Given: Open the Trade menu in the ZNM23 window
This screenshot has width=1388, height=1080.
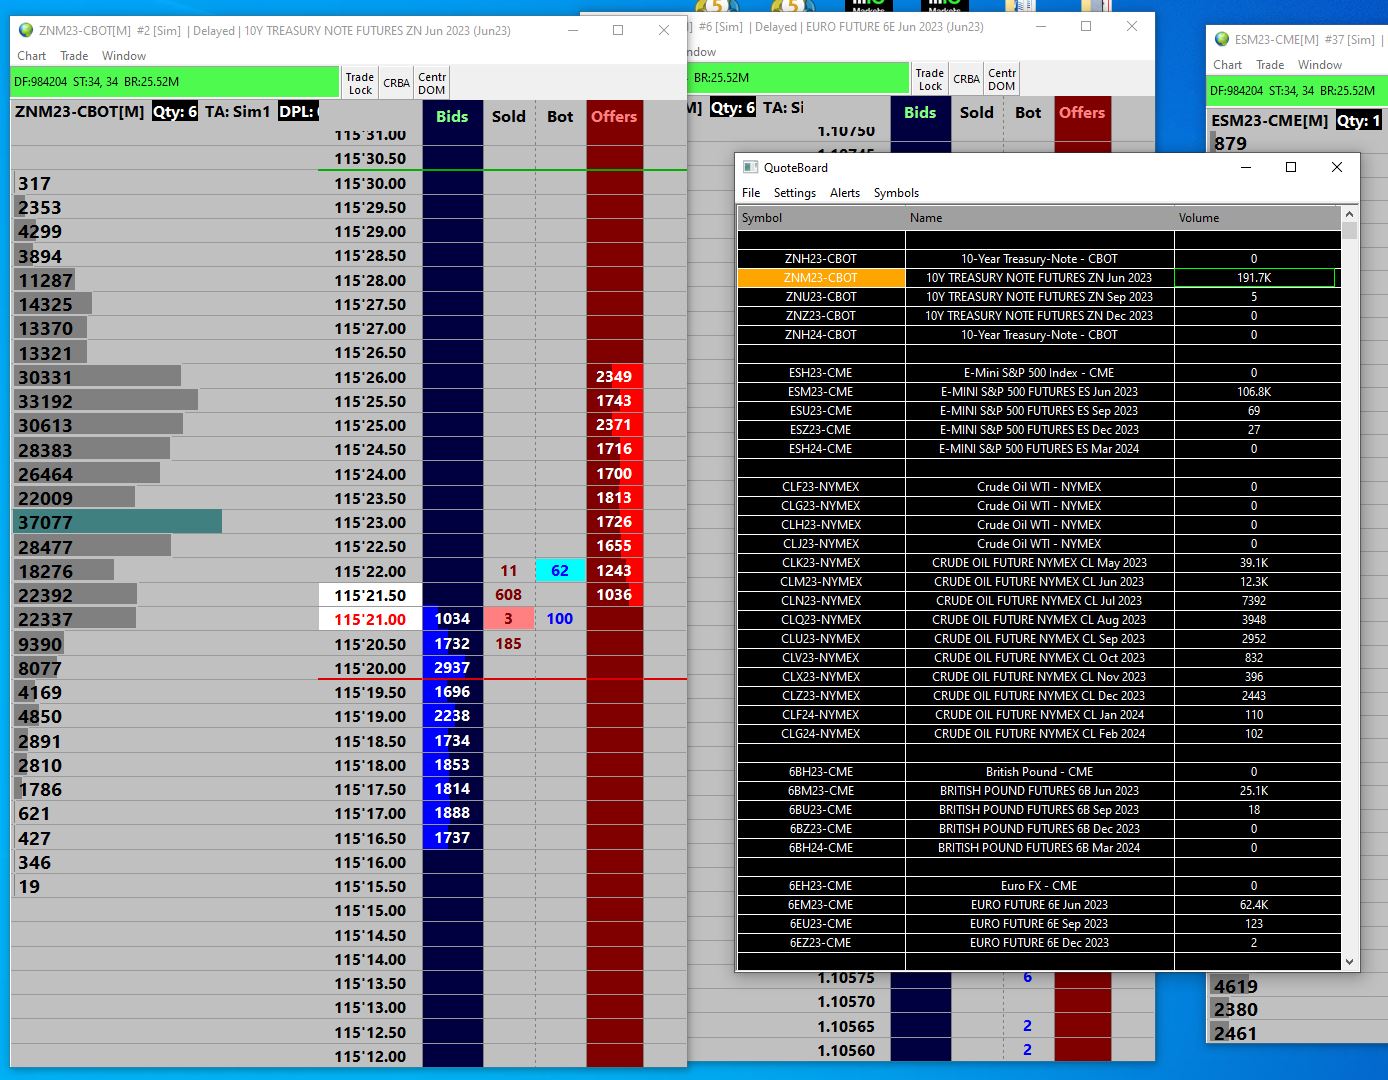Looking at the screenshot, I should 74,56.
